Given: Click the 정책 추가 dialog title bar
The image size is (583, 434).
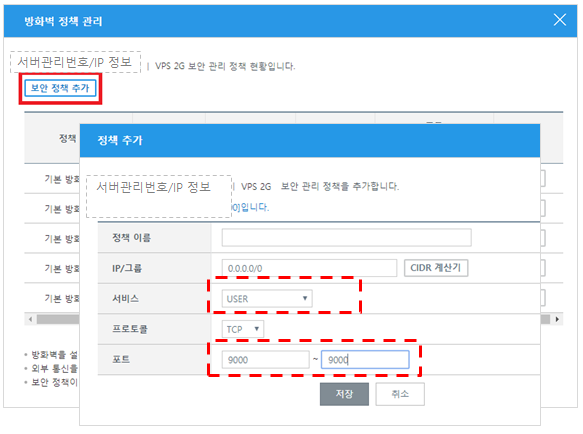Looking at the screenshot, I should pos(310,141).
